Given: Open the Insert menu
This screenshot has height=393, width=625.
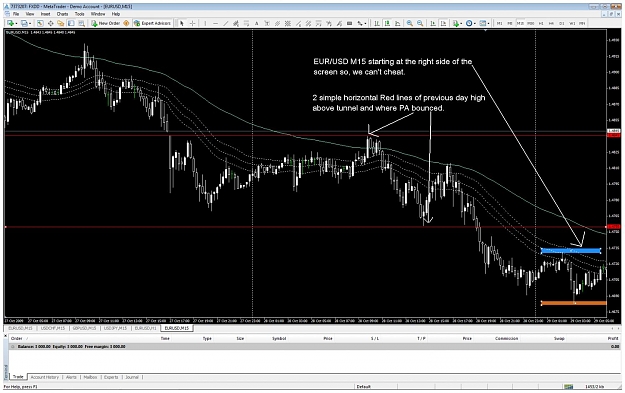Looking at the screenshot, I should click(x=45, y=14).
